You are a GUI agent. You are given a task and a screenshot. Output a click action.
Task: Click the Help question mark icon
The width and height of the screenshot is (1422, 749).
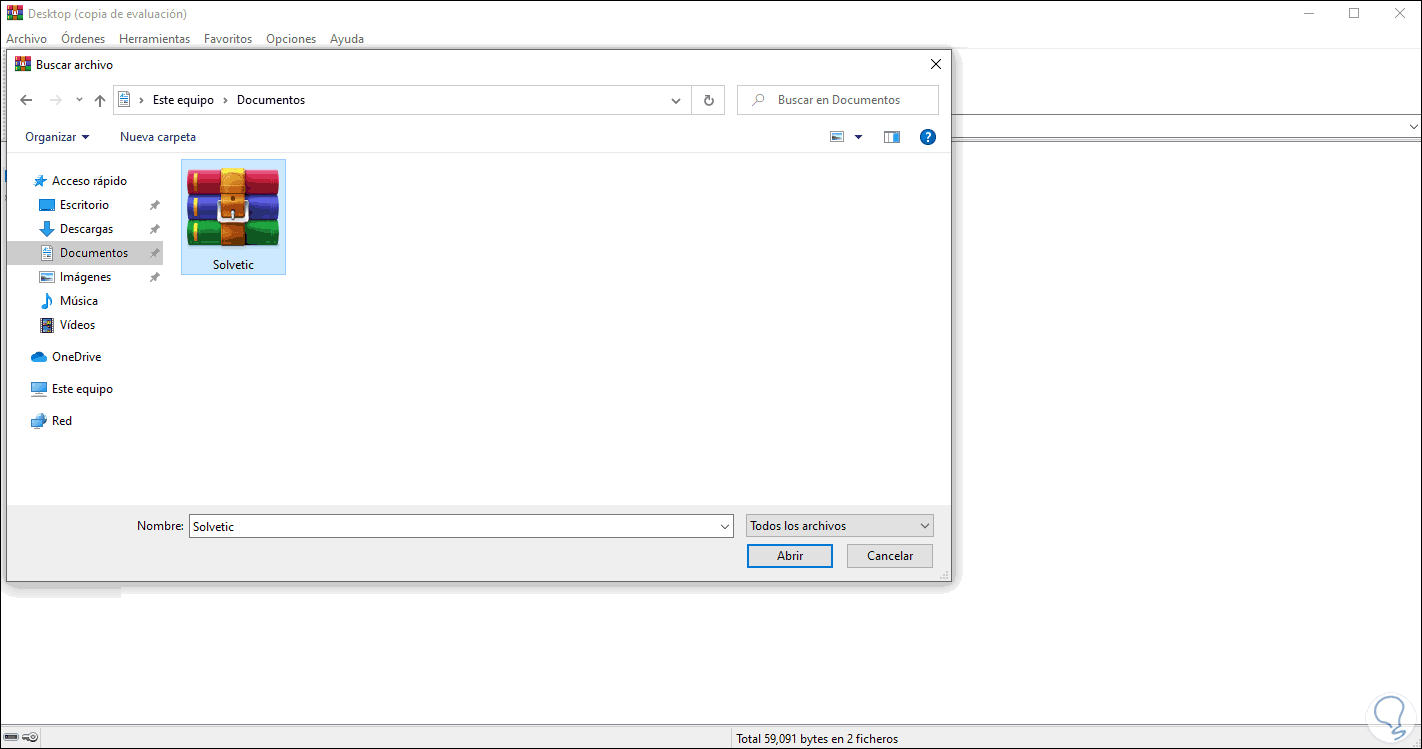[x=927, y=136]
